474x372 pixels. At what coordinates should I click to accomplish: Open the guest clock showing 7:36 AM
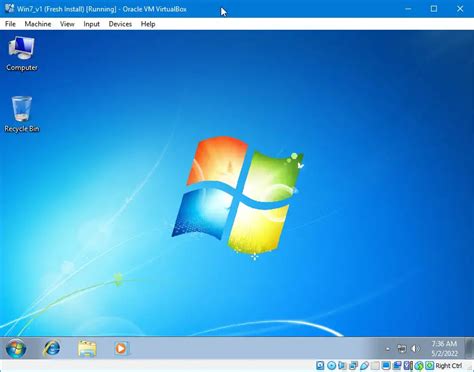click(444, 348)
